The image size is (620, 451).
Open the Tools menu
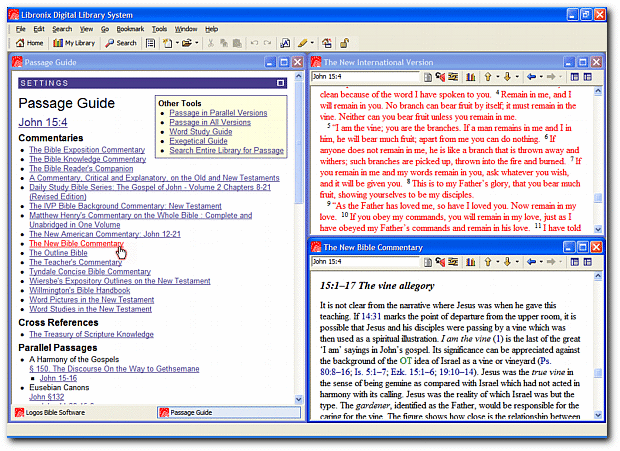(x=159, y=29)
